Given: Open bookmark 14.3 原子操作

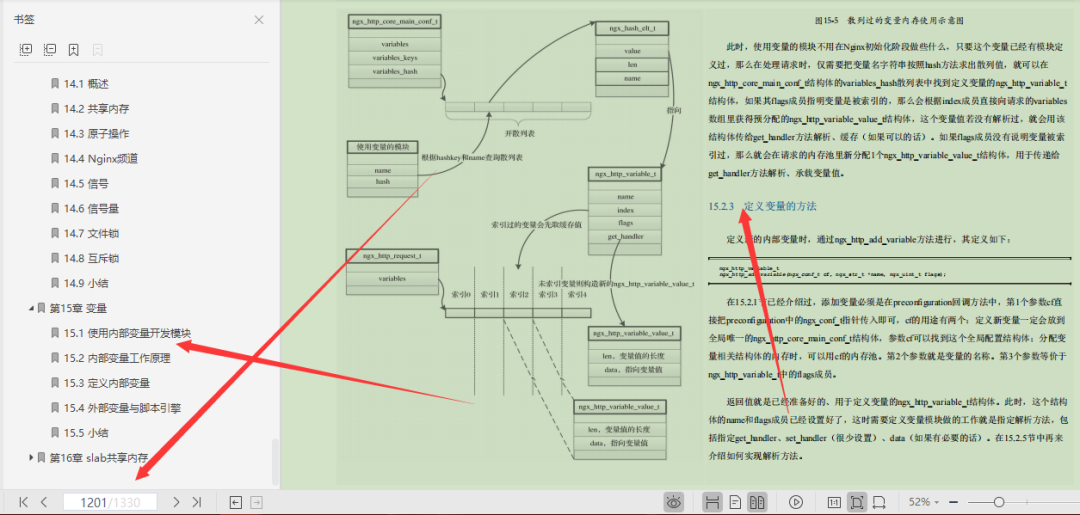Looking at the screenshot, I should click(96, 134).
